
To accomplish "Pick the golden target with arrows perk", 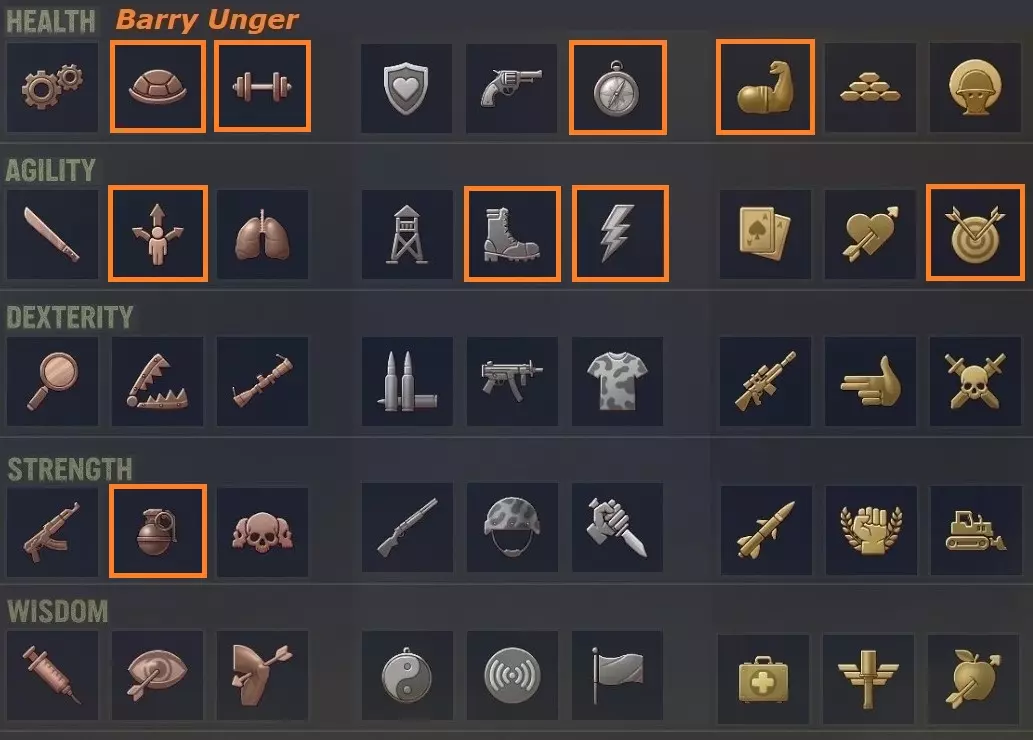I will click(975, 233).
